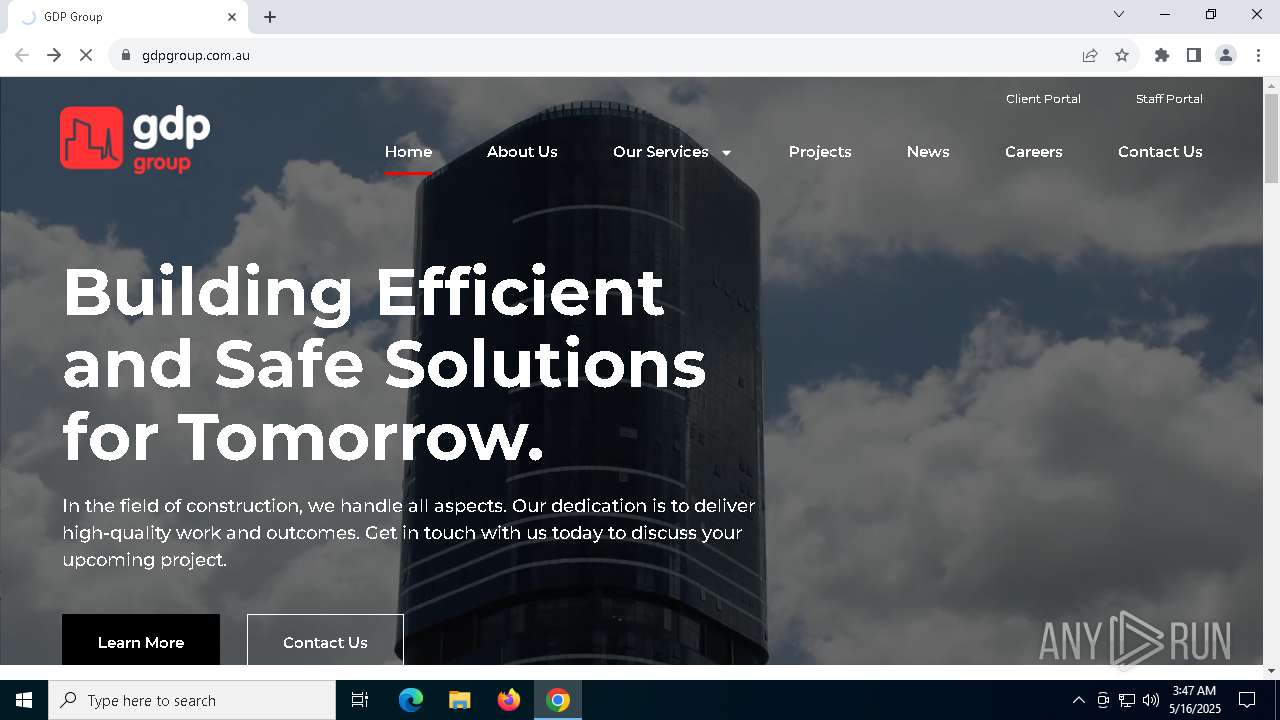The image size is (1280, 720).
Task: Click the paragraph about construction aspects
Action: tap(409, 533)
